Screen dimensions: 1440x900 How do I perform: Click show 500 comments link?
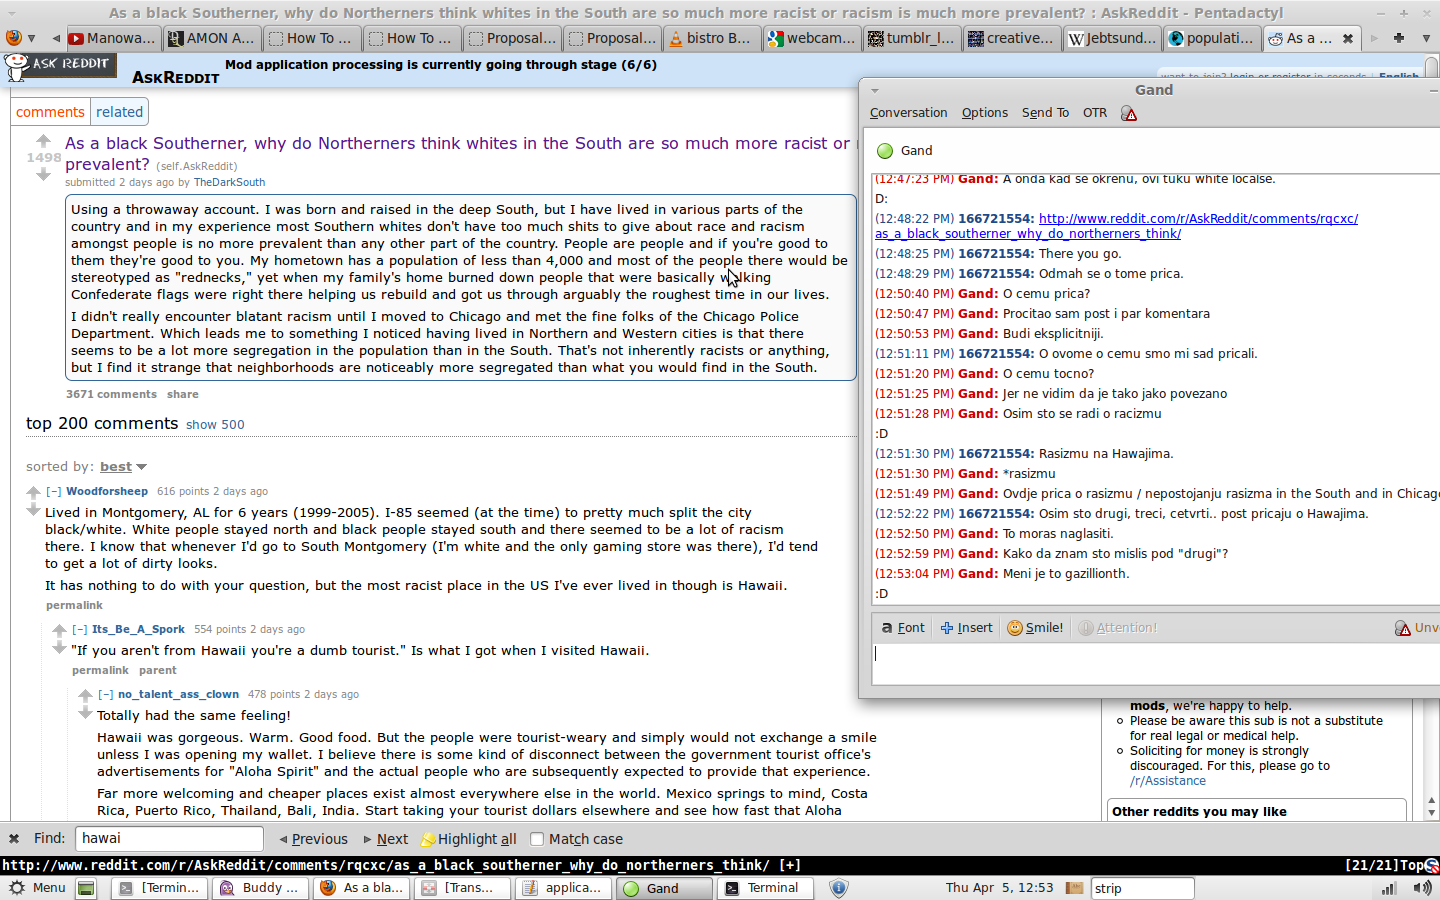pyautogui.click(x=215, y=425)
